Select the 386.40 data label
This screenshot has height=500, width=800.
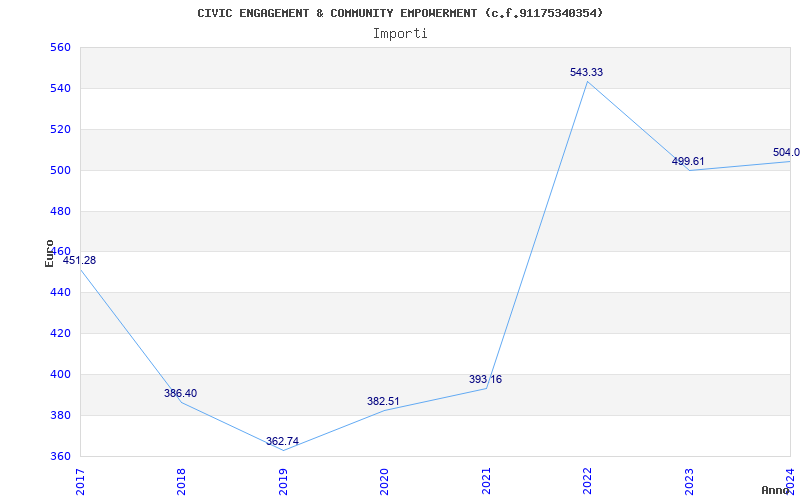pos(180,393)
